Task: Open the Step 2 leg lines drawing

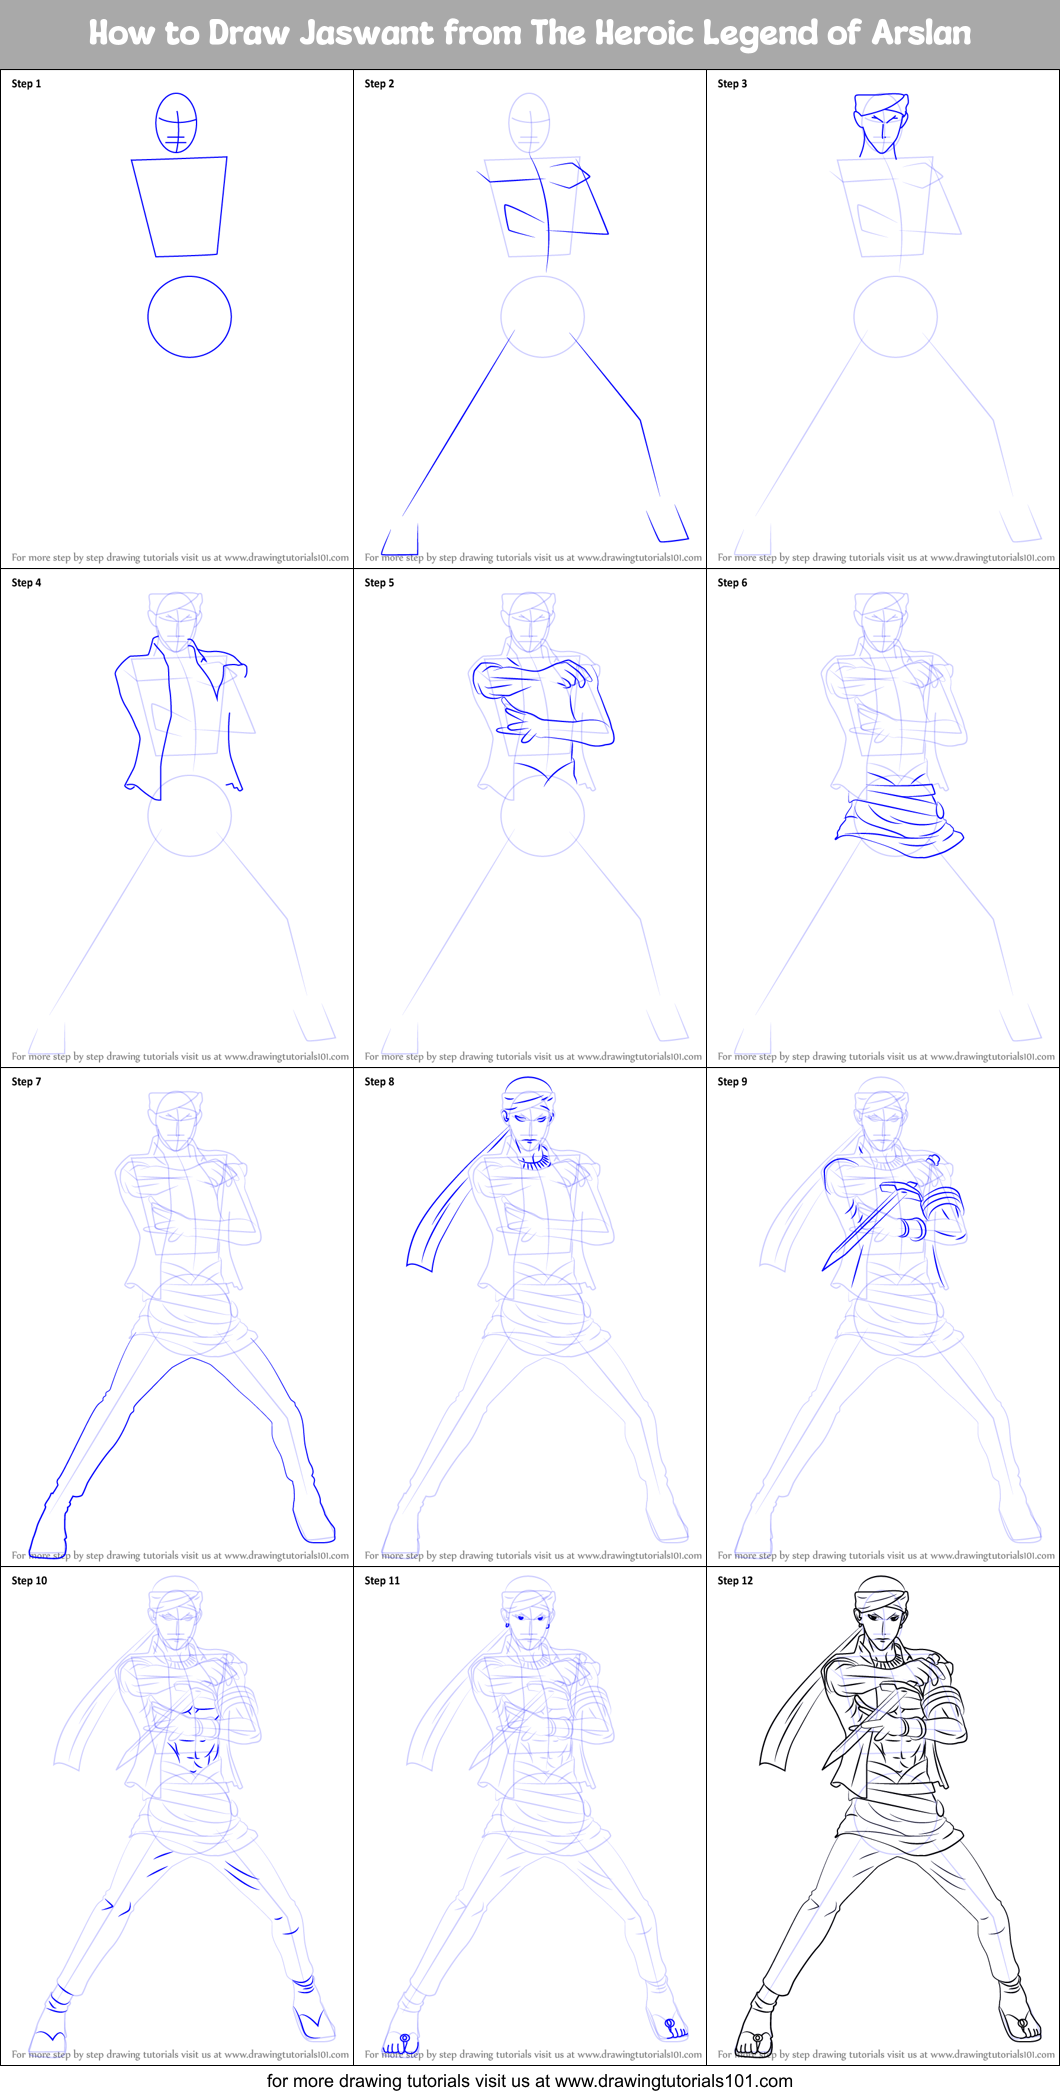Action: click(530, 319)
